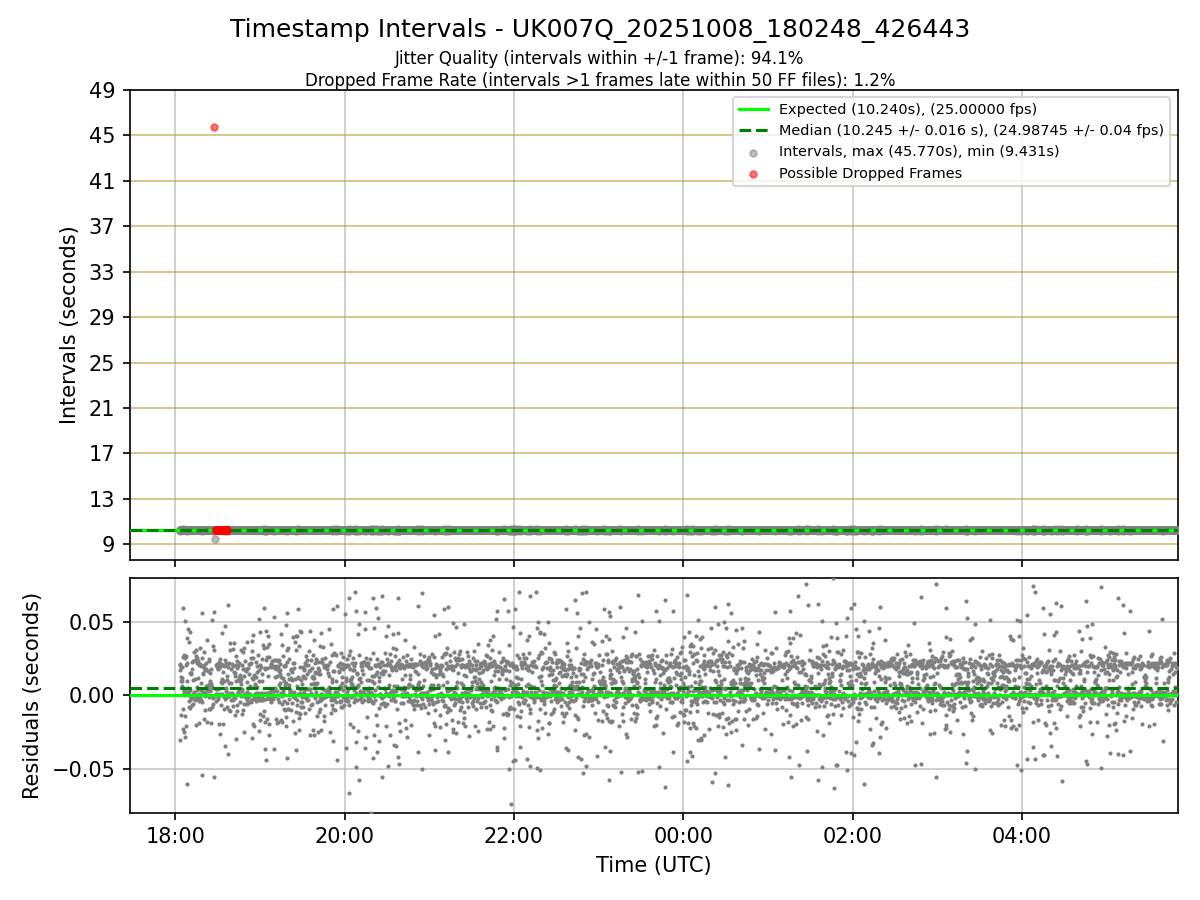Click the 'Time (UTC)' x-axis label
Viewport: 1200px width, 900px height.
(x=654, y=865)
